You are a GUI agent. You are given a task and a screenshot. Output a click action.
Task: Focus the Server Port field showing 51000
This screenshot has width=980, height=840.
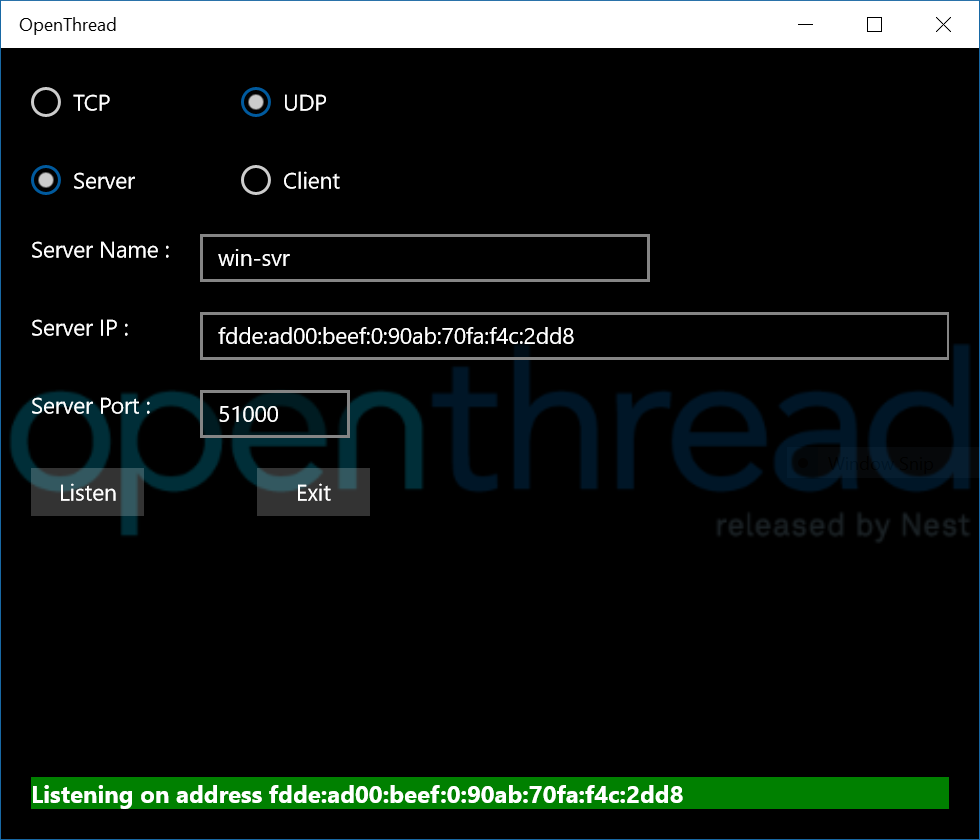tap(275, 414)
